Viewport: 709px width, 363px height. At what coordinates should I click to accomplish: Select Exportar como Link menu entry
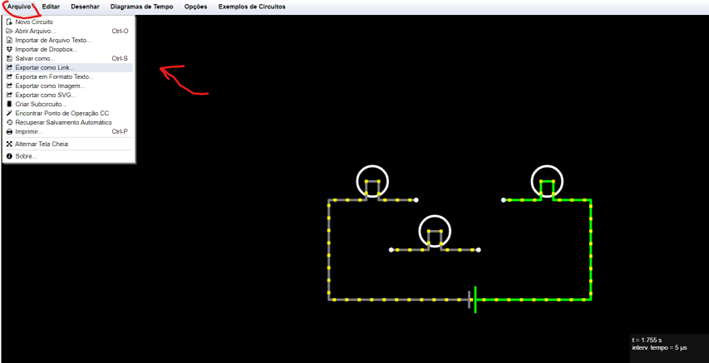68,68
